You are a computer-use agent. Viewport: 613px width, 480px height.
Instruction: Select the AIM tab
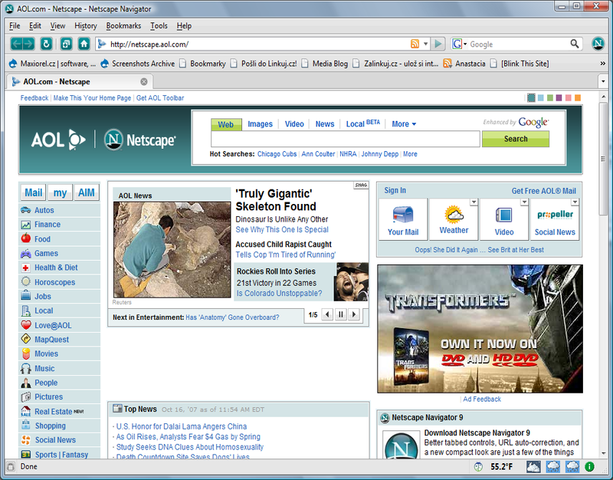click(86, 192)
